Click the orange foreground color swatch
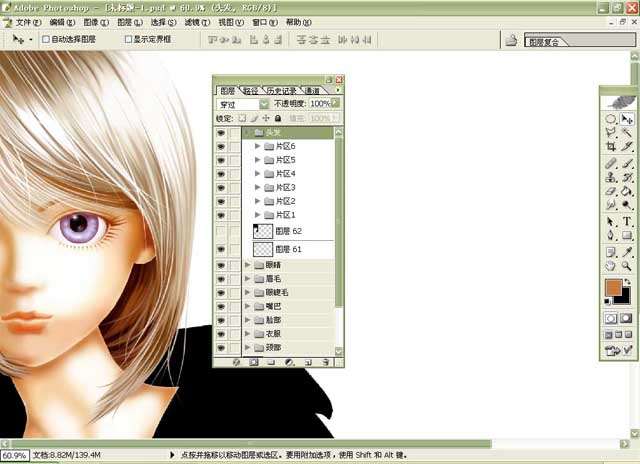Screen dimensions: 640x464 click(612, 289)
